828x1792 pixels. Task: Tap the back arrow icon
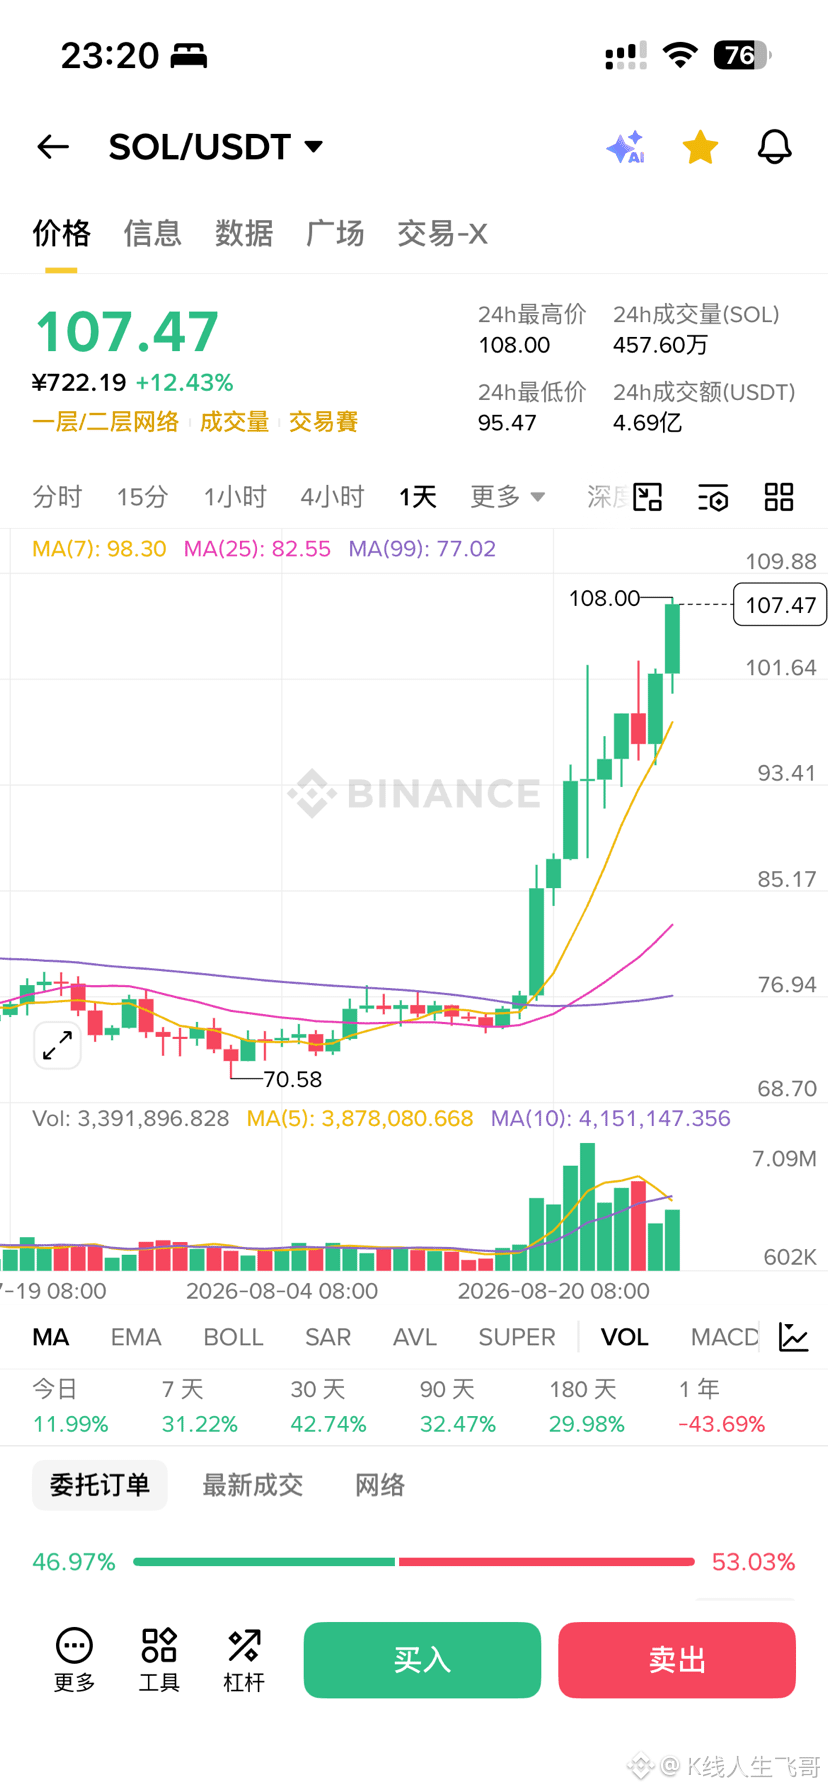click(x=53, y=147)
